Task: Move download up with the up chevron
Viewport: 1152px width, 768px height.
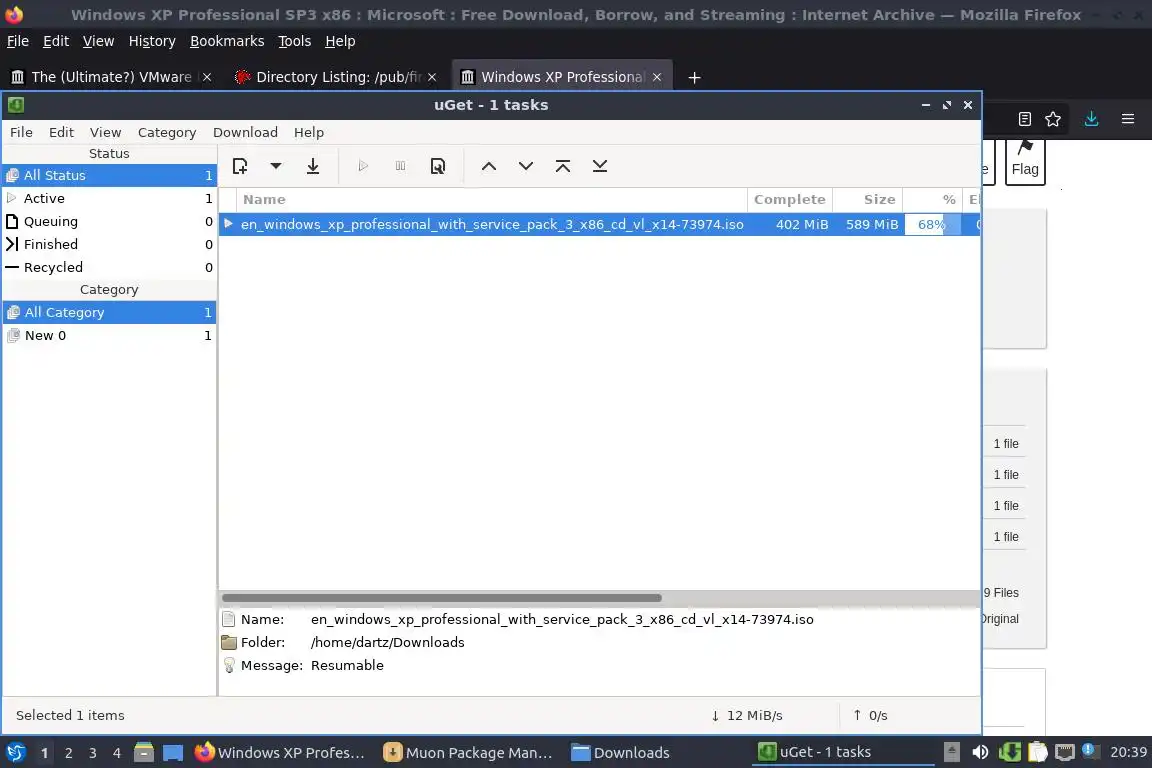Action: (489, 166)
